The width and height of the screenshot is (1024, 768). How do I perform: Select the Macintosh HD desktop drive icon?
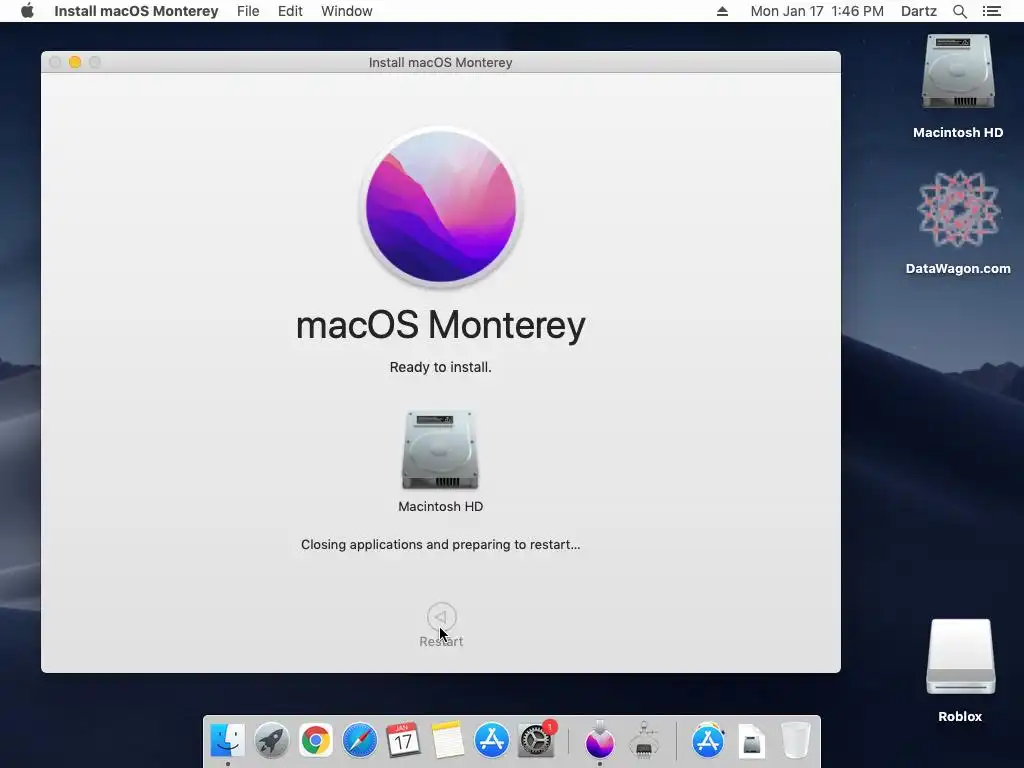coord(958,72)
